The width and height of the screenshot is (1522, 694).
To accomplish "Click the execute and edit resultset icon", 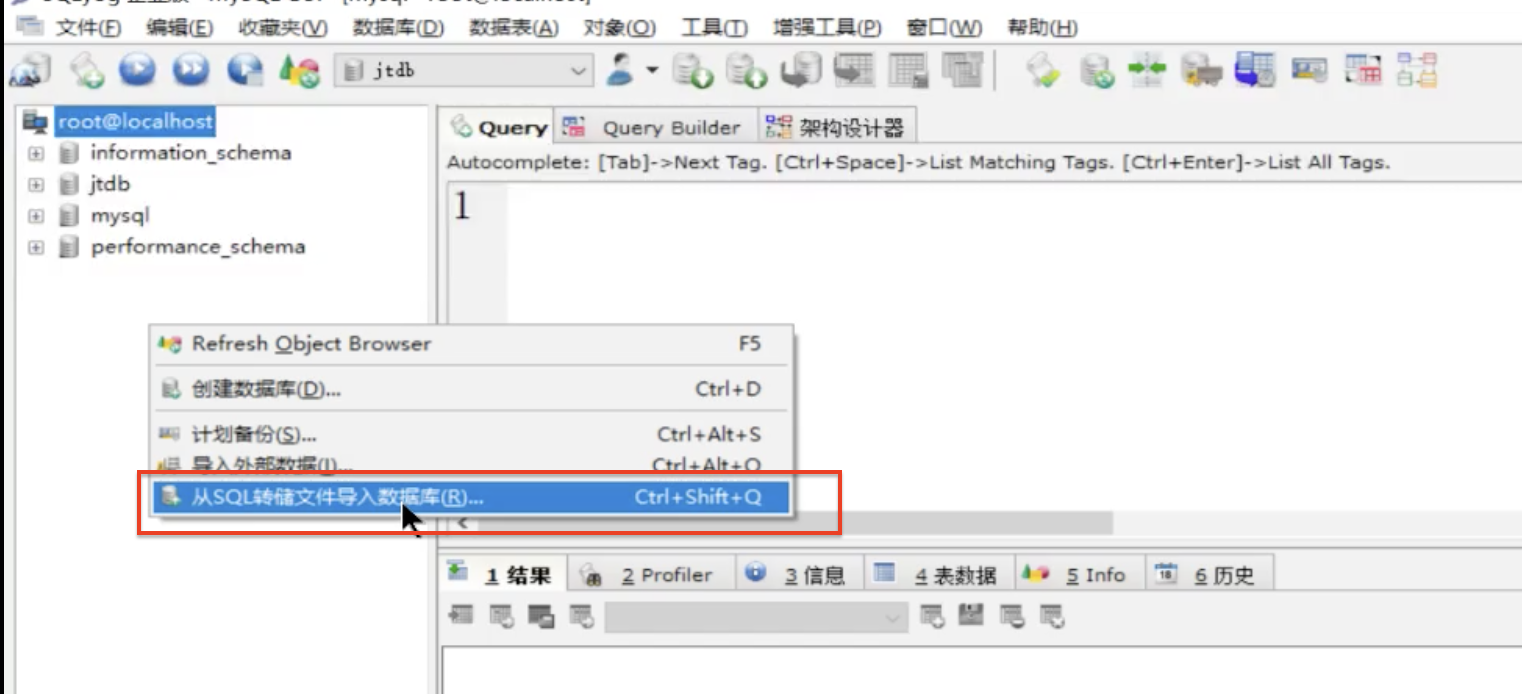I will pos(245,71).
